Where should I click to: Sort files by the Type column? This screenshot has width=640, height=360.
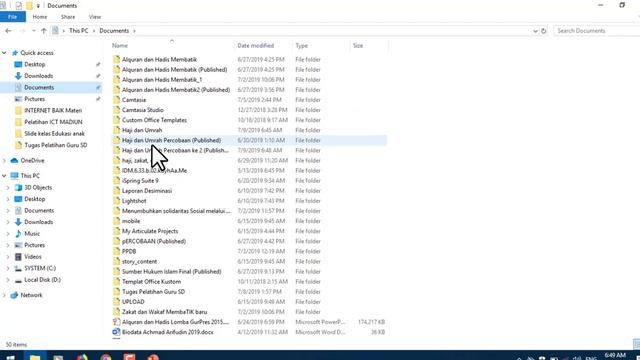coord(301,46)
